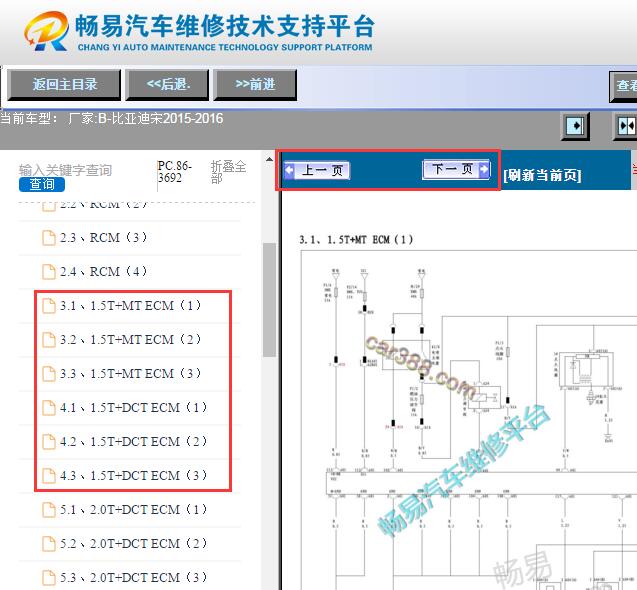Click the current vehicle model text
Image resolution: width=637 pixels, height=590 pixels.
tap(112, 118)
